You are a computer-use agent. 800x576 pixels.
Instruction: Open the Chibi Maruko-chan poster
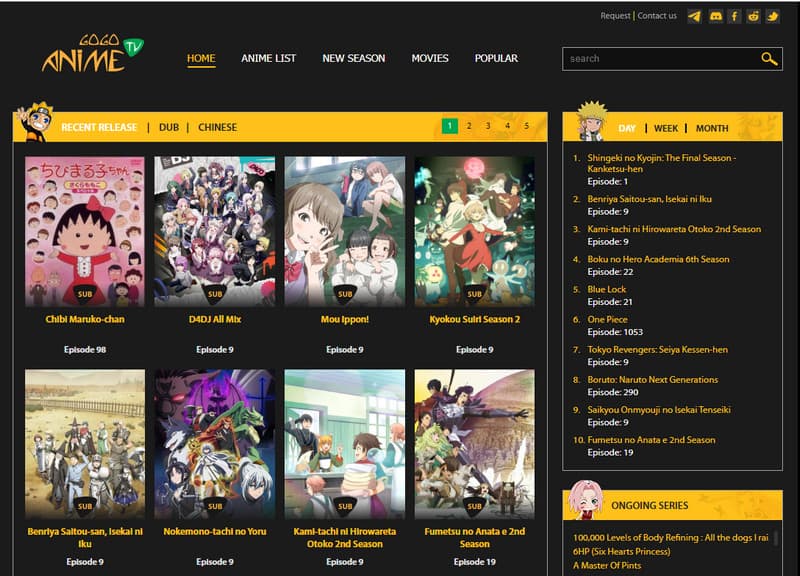(85, 232)
